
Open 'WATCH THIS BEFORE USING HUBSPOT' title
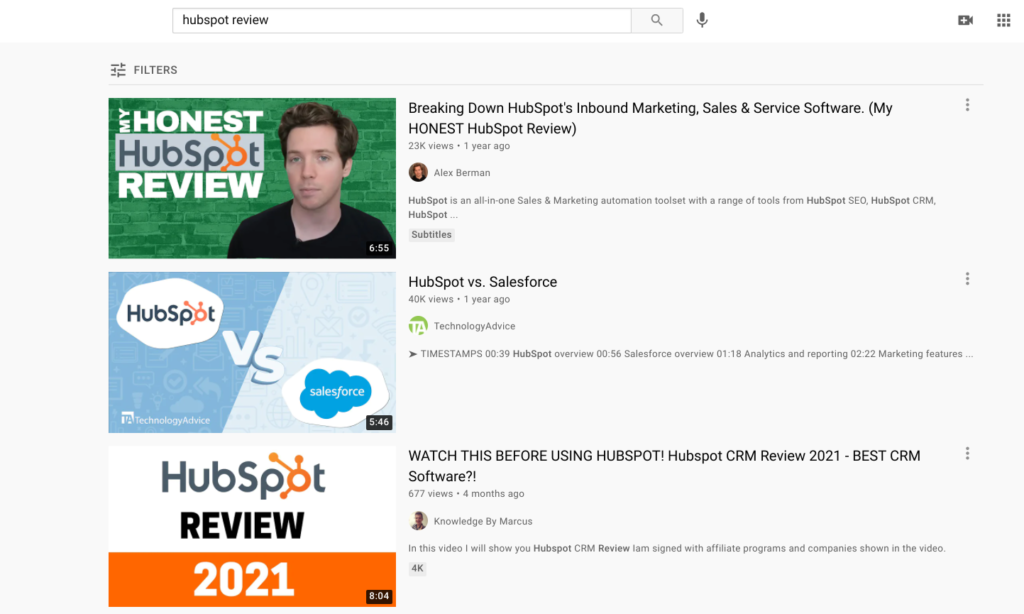[664, 456]
